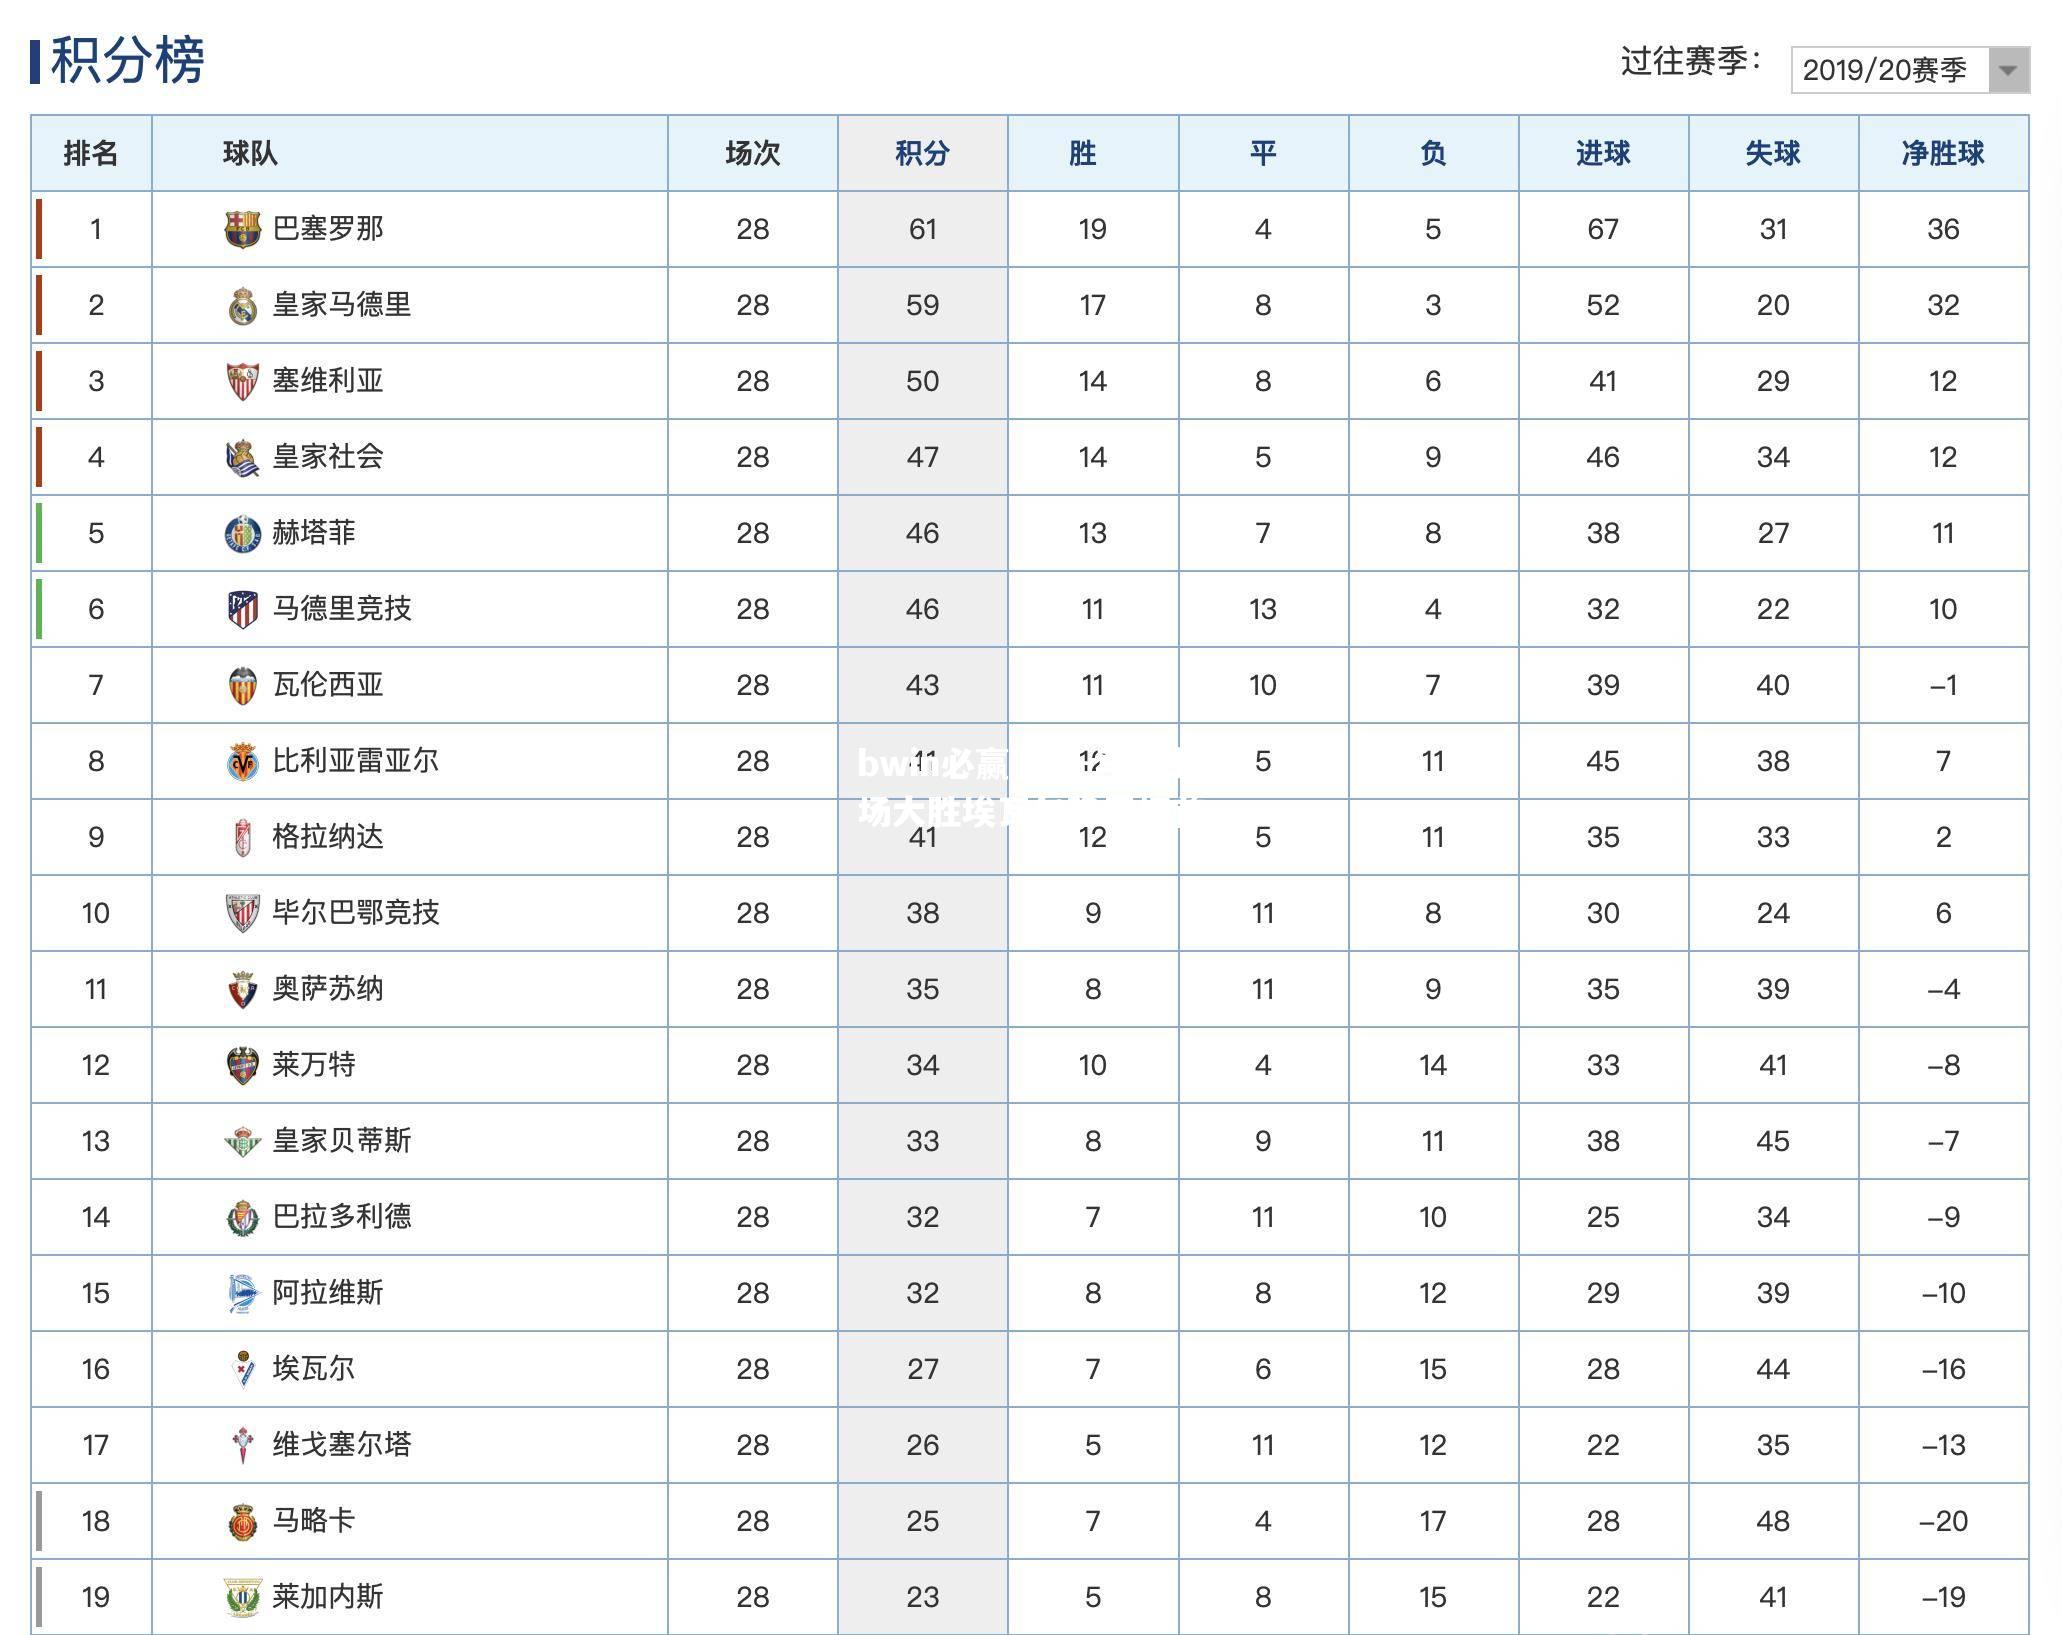
Task: Open team name 巴拉多利德
Action: tap(342, 1217)
